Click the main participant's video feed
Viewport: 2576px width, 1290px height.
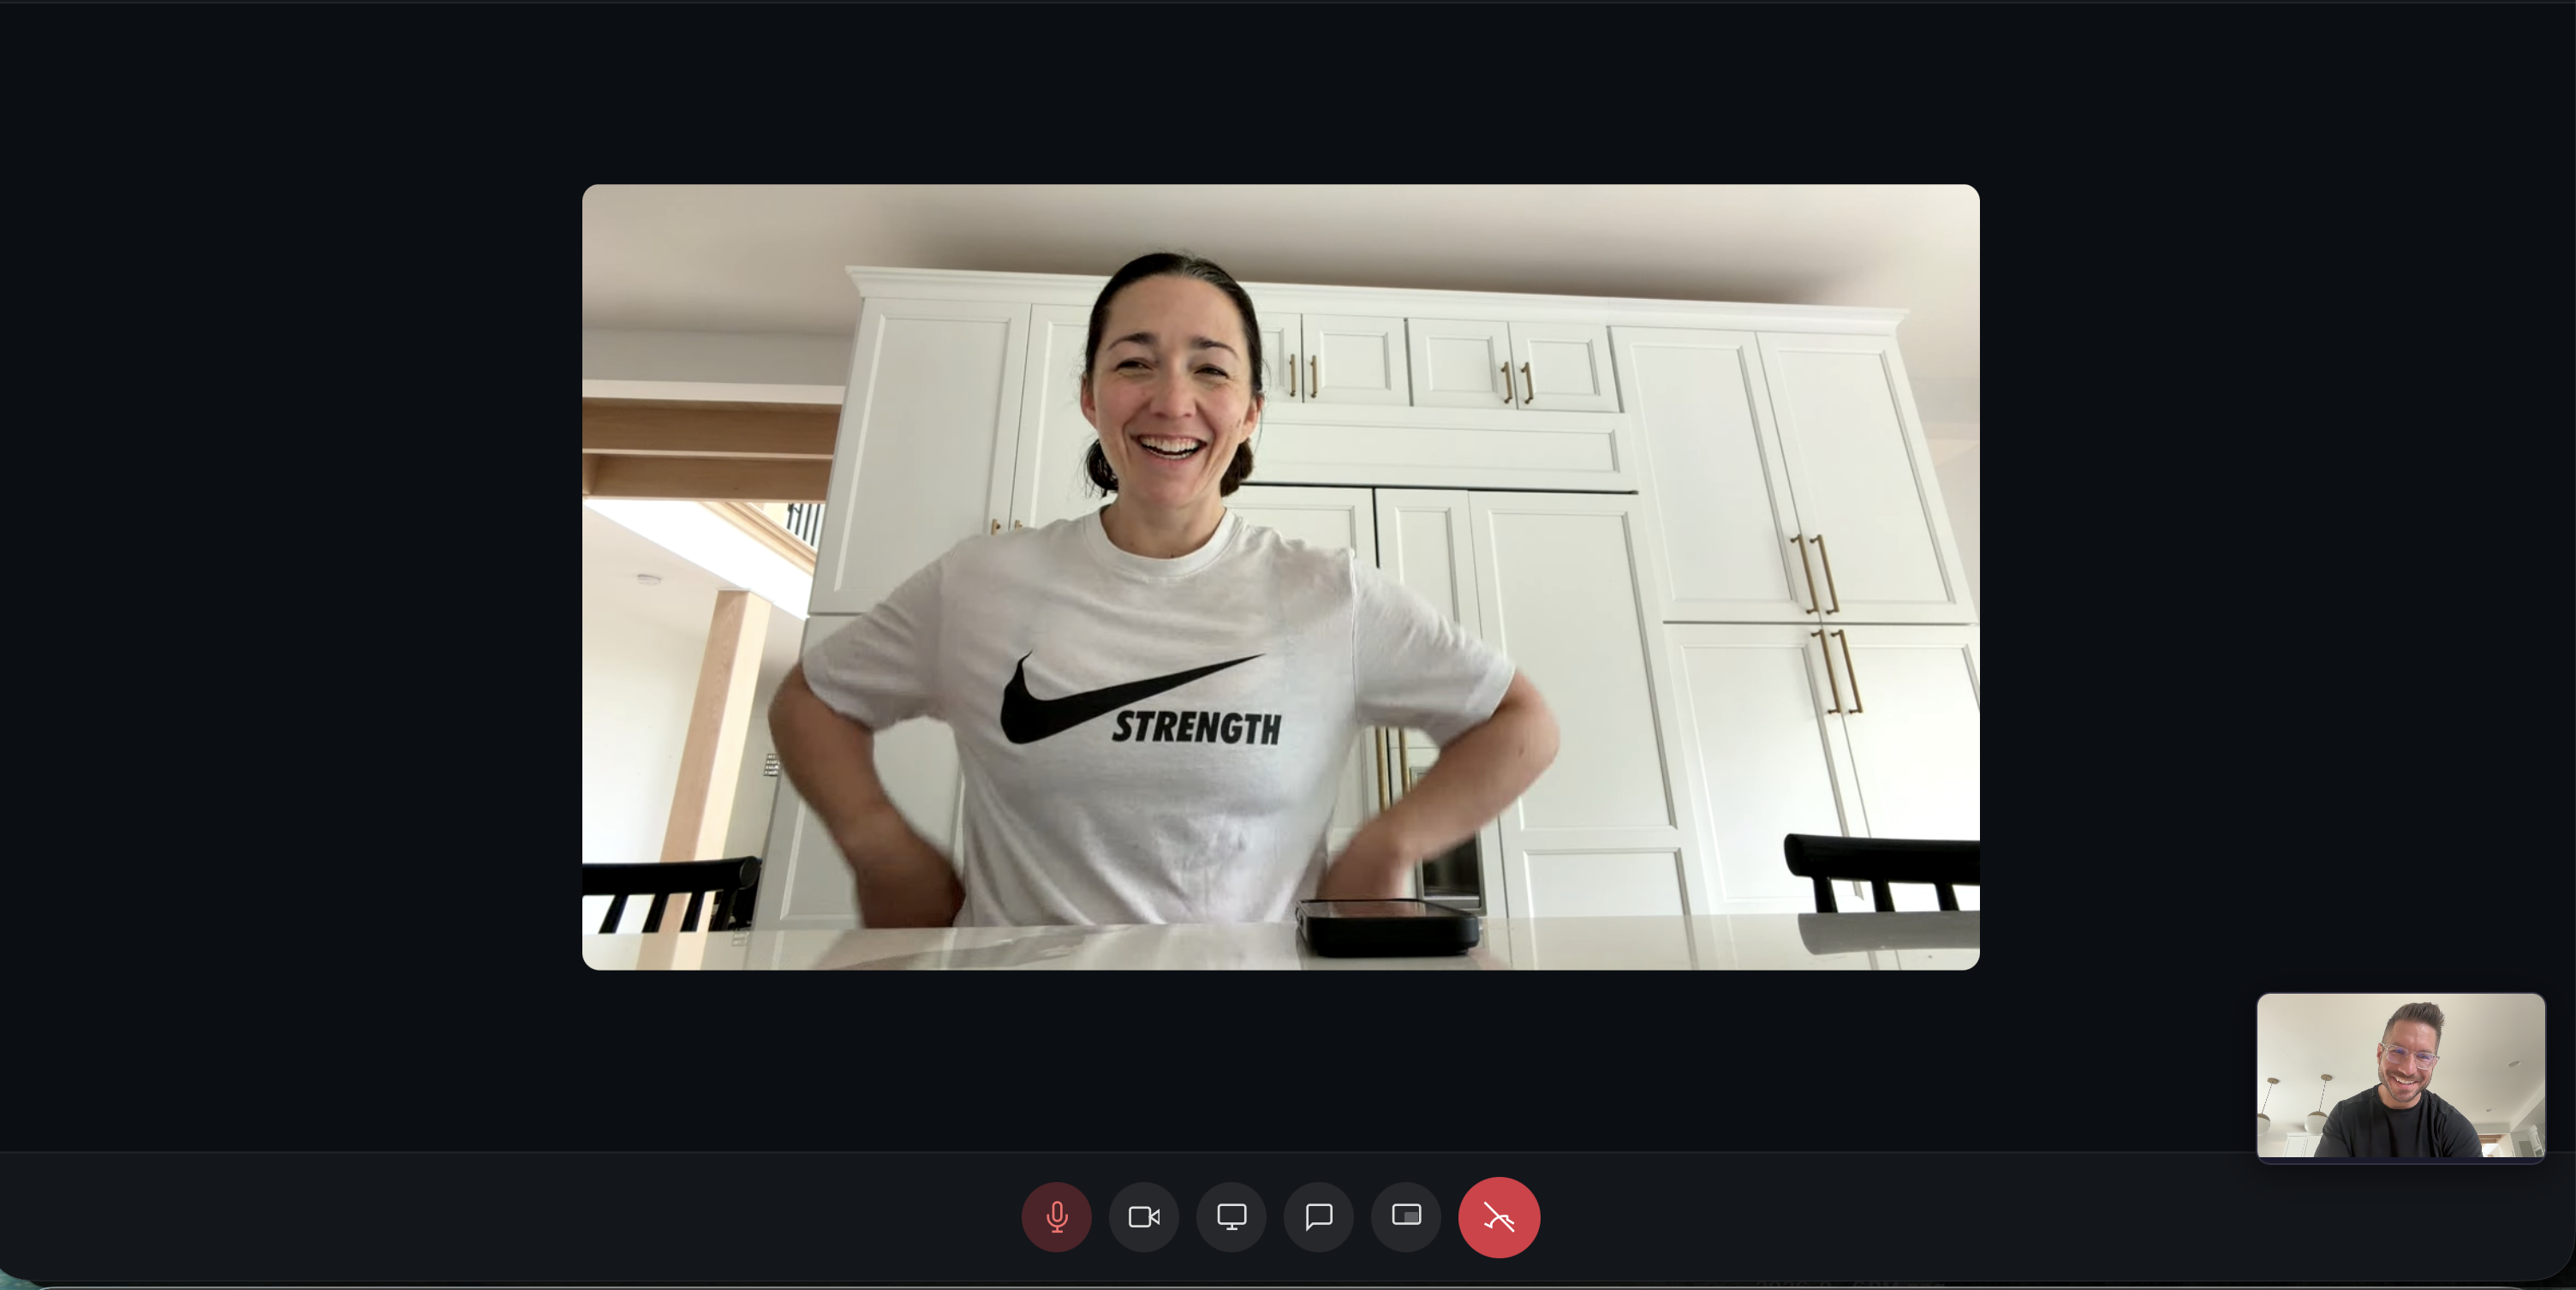[x=1280, y=578]
